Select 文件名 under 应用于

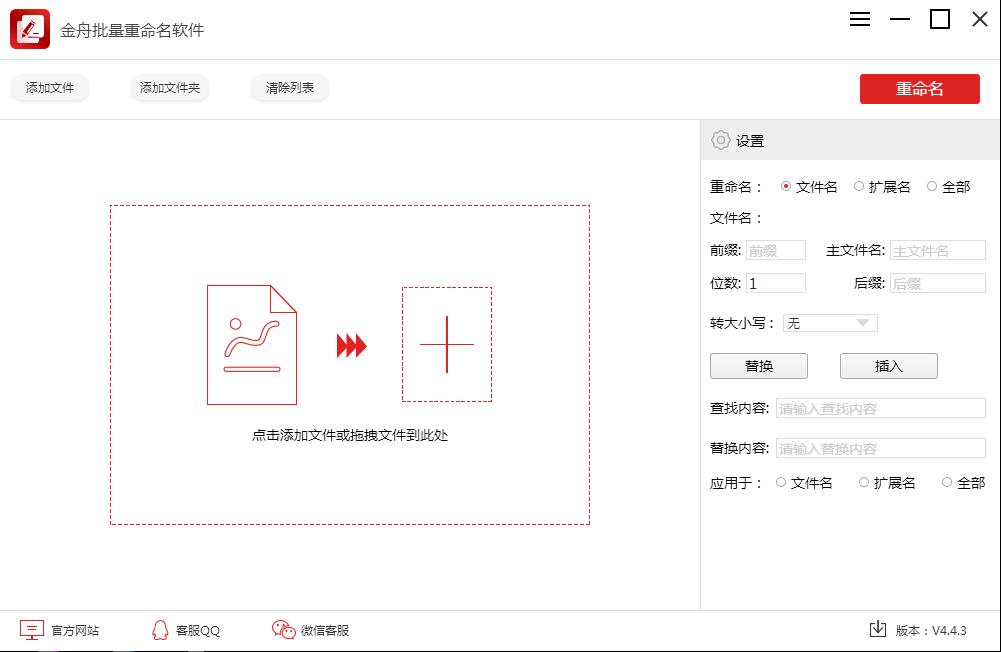(x=781, y=482)
